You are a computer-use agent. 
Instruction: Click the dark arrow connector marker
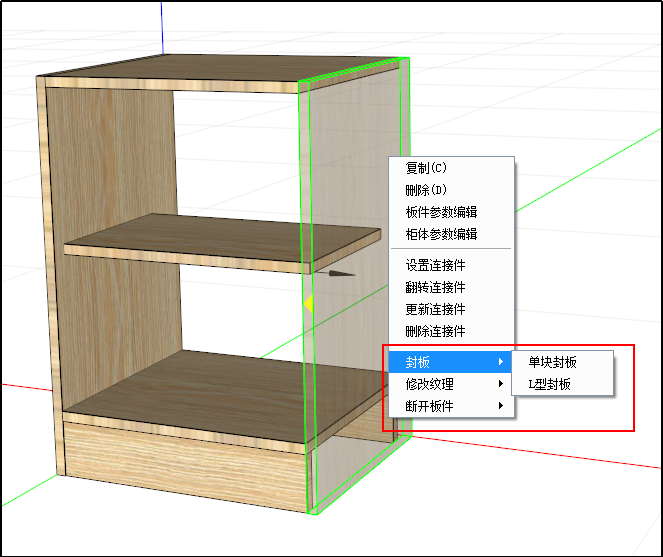341,274
